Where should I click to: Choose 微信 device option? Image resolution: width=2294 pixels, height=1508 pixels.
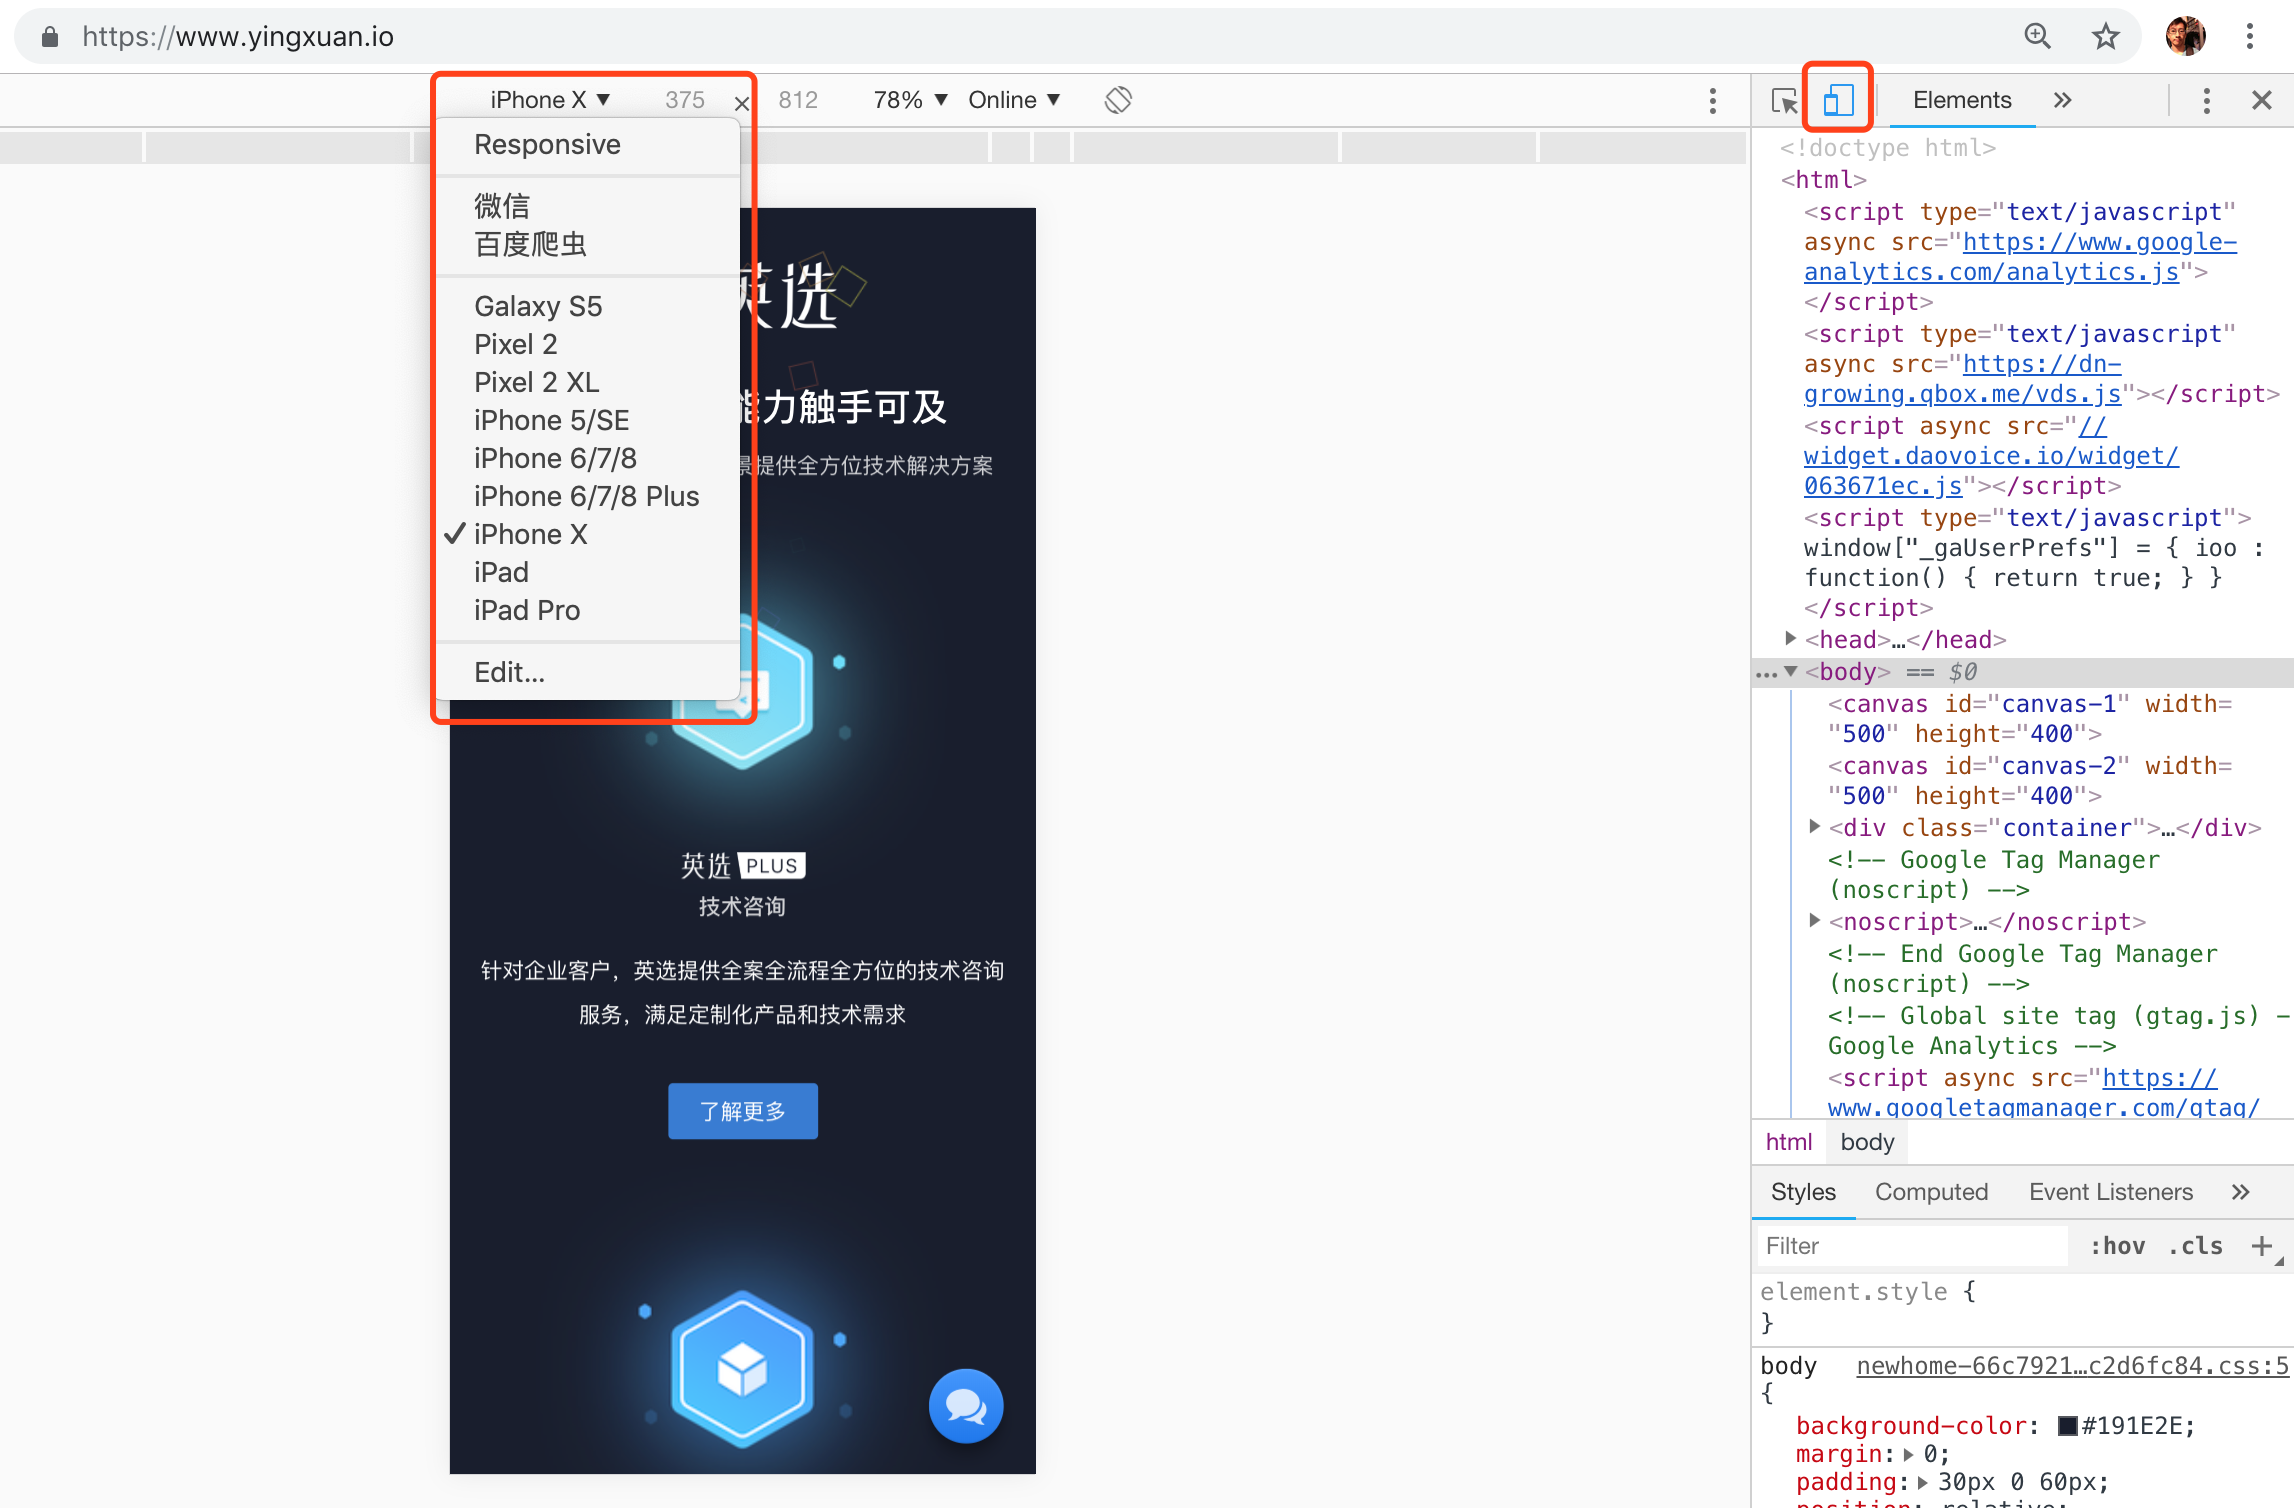pos(588,206)
